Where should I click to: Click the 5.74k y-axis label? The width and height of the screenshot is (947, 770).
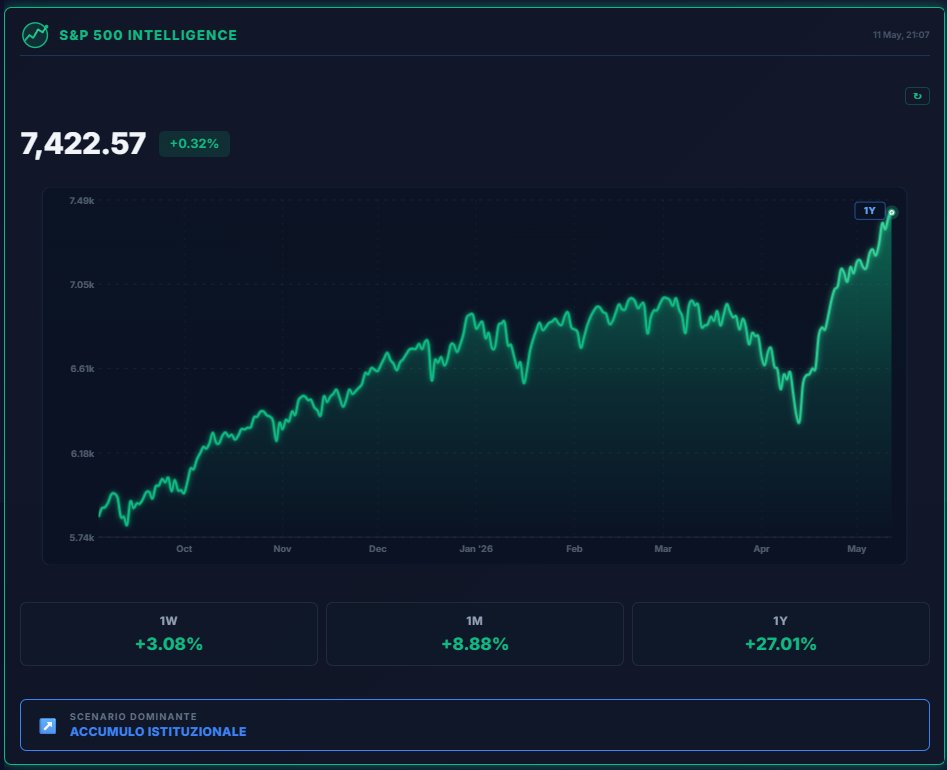coord(82,537)
